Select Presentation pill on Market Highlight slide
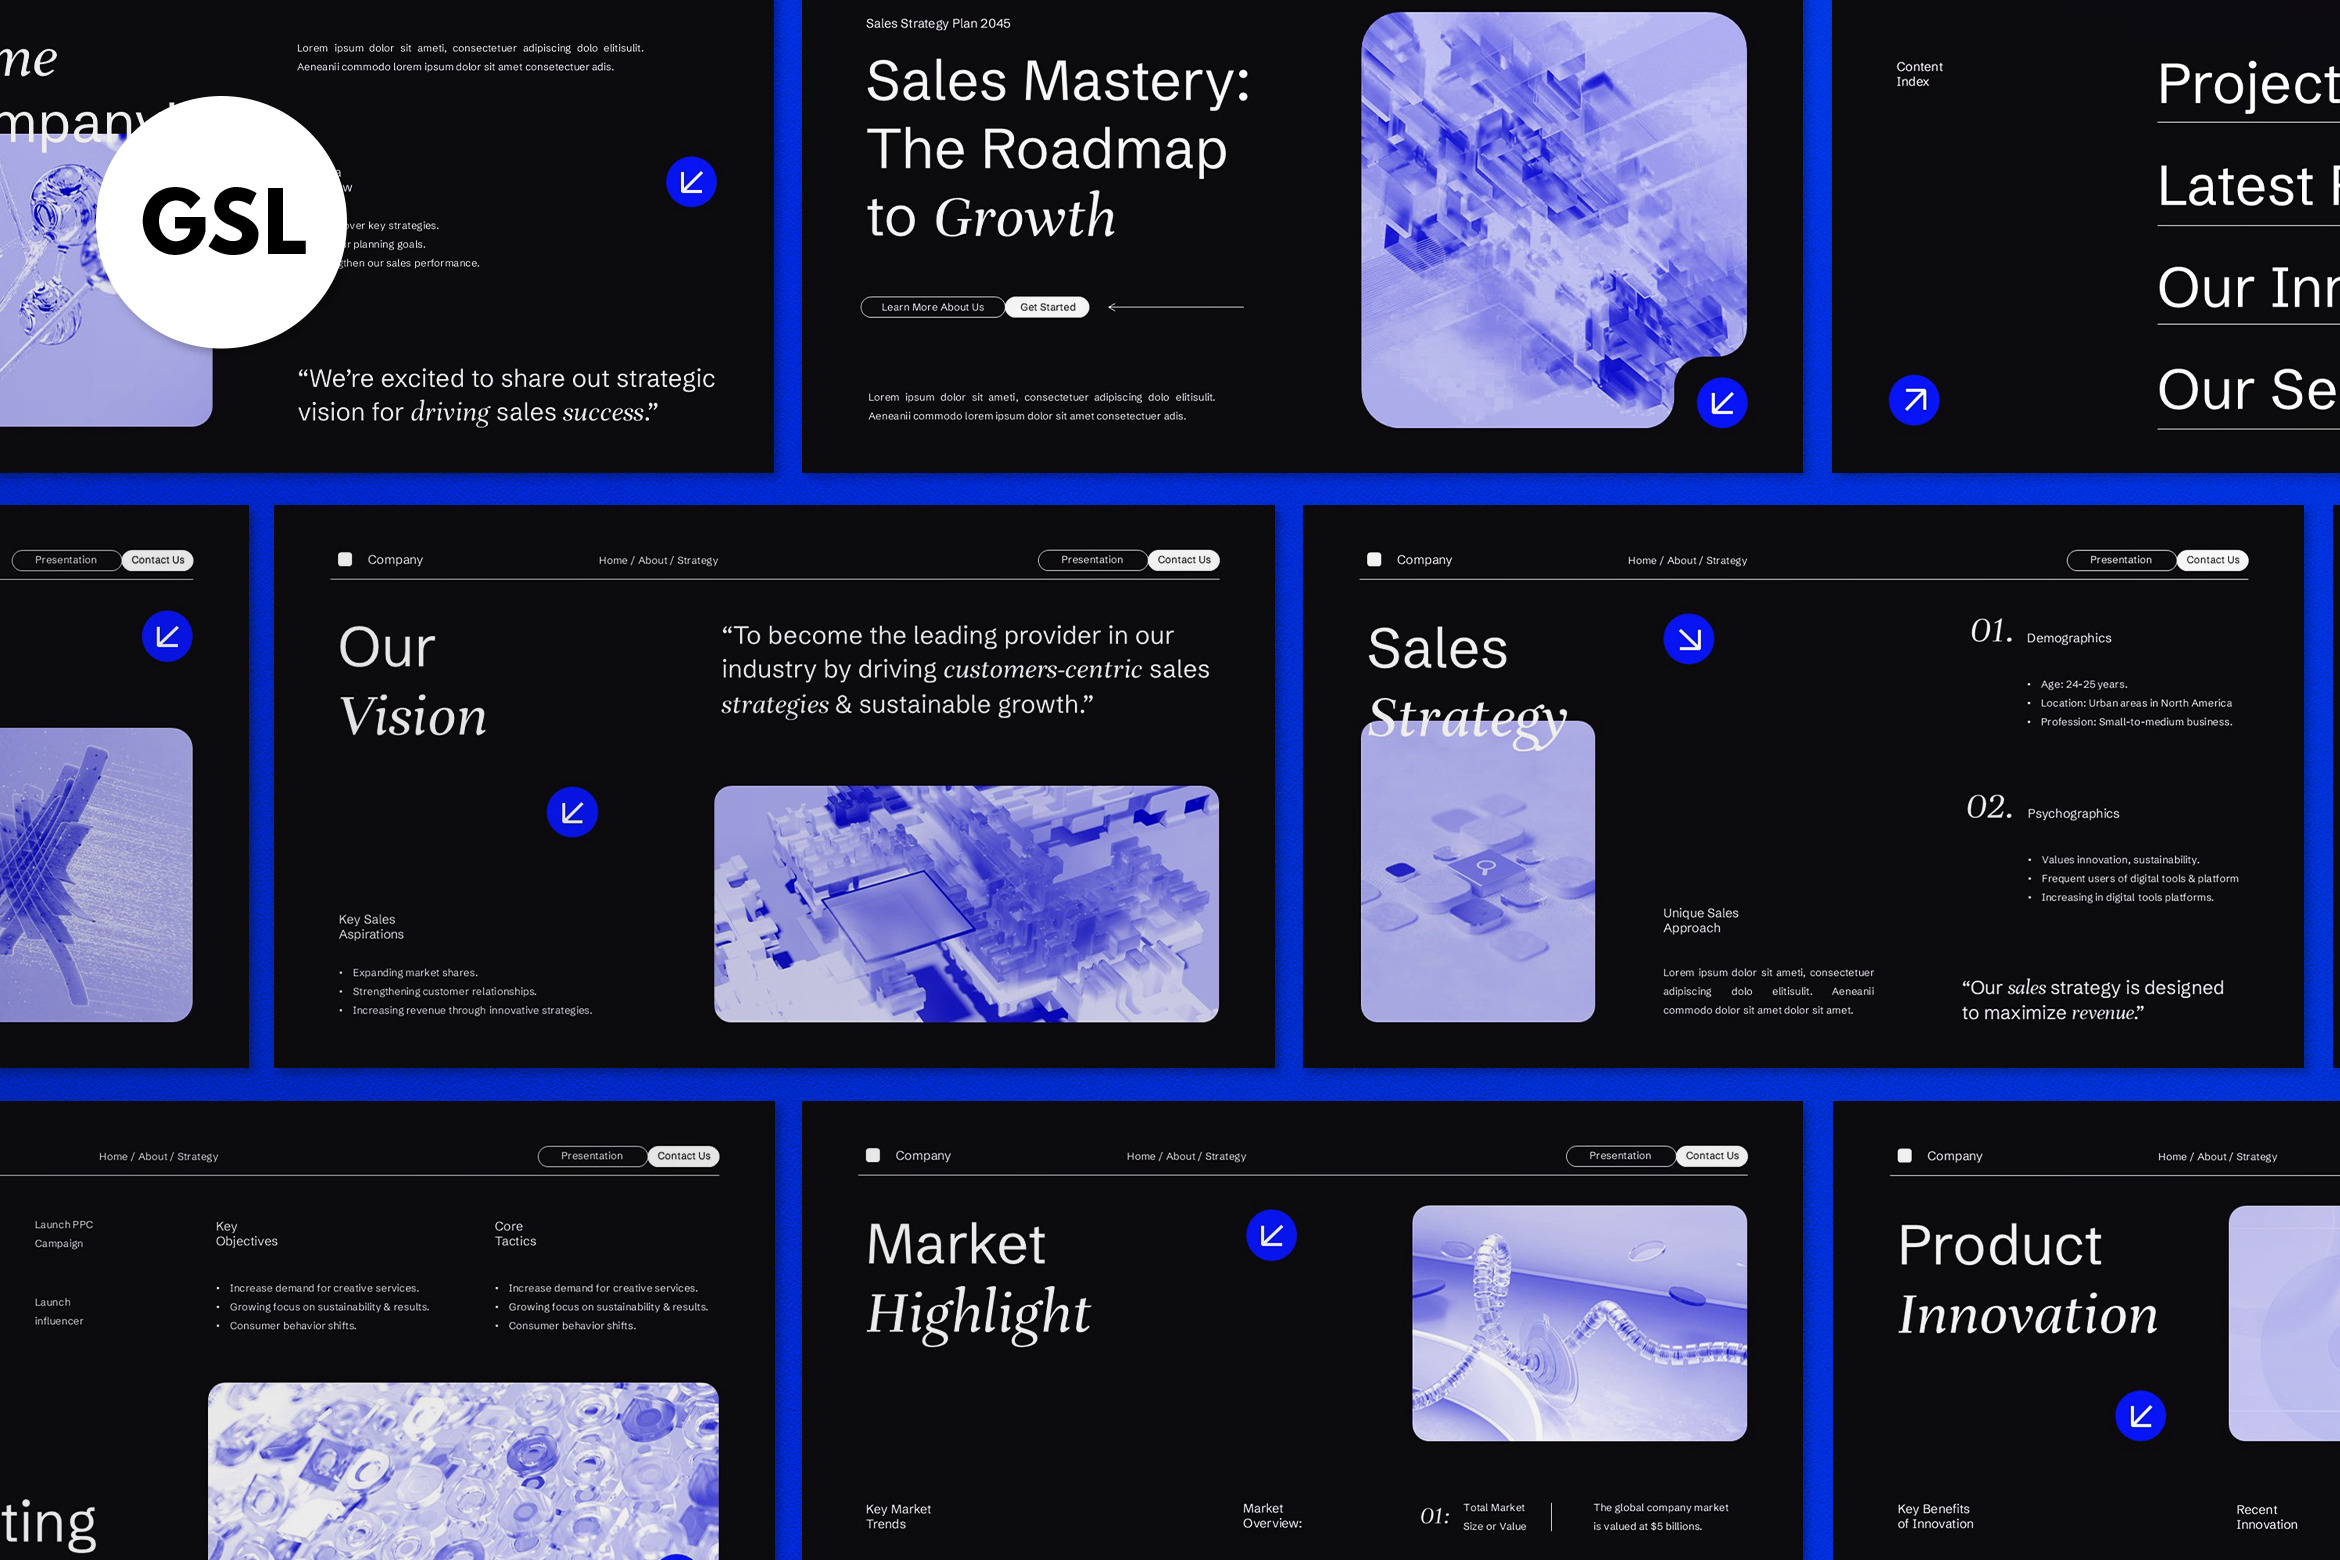This screenshot has width=2340, height=1560. (1620, 1156)
